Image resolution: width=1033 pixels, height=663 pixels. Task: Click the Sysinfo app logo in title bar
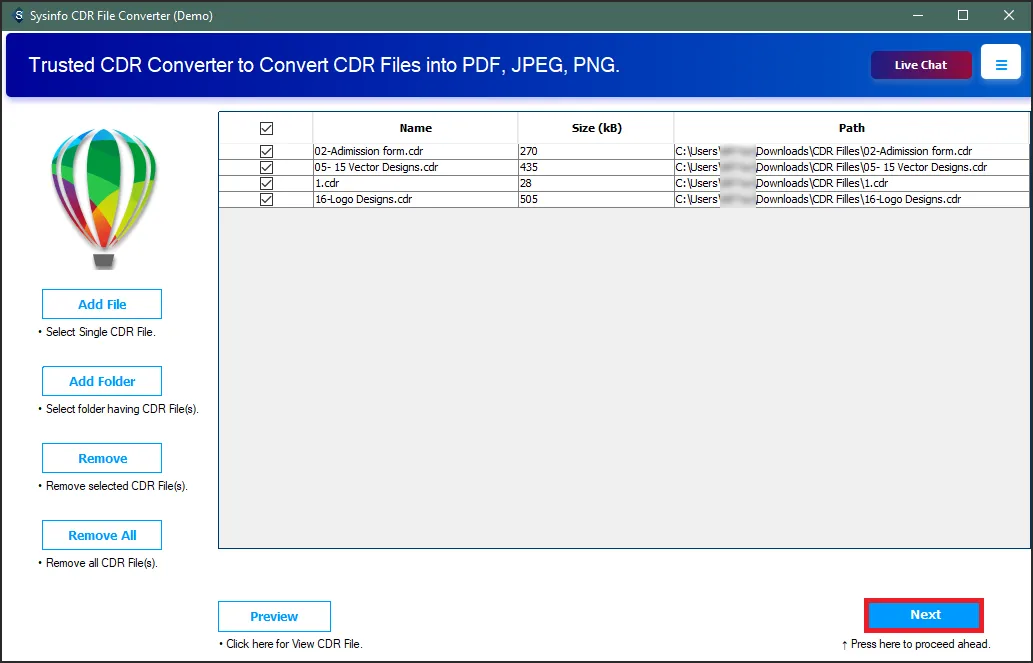tap(18, 15)
